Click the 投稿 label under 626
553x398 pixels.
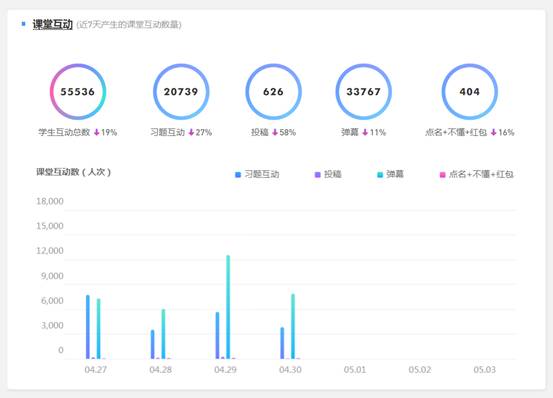pos(260,132)
